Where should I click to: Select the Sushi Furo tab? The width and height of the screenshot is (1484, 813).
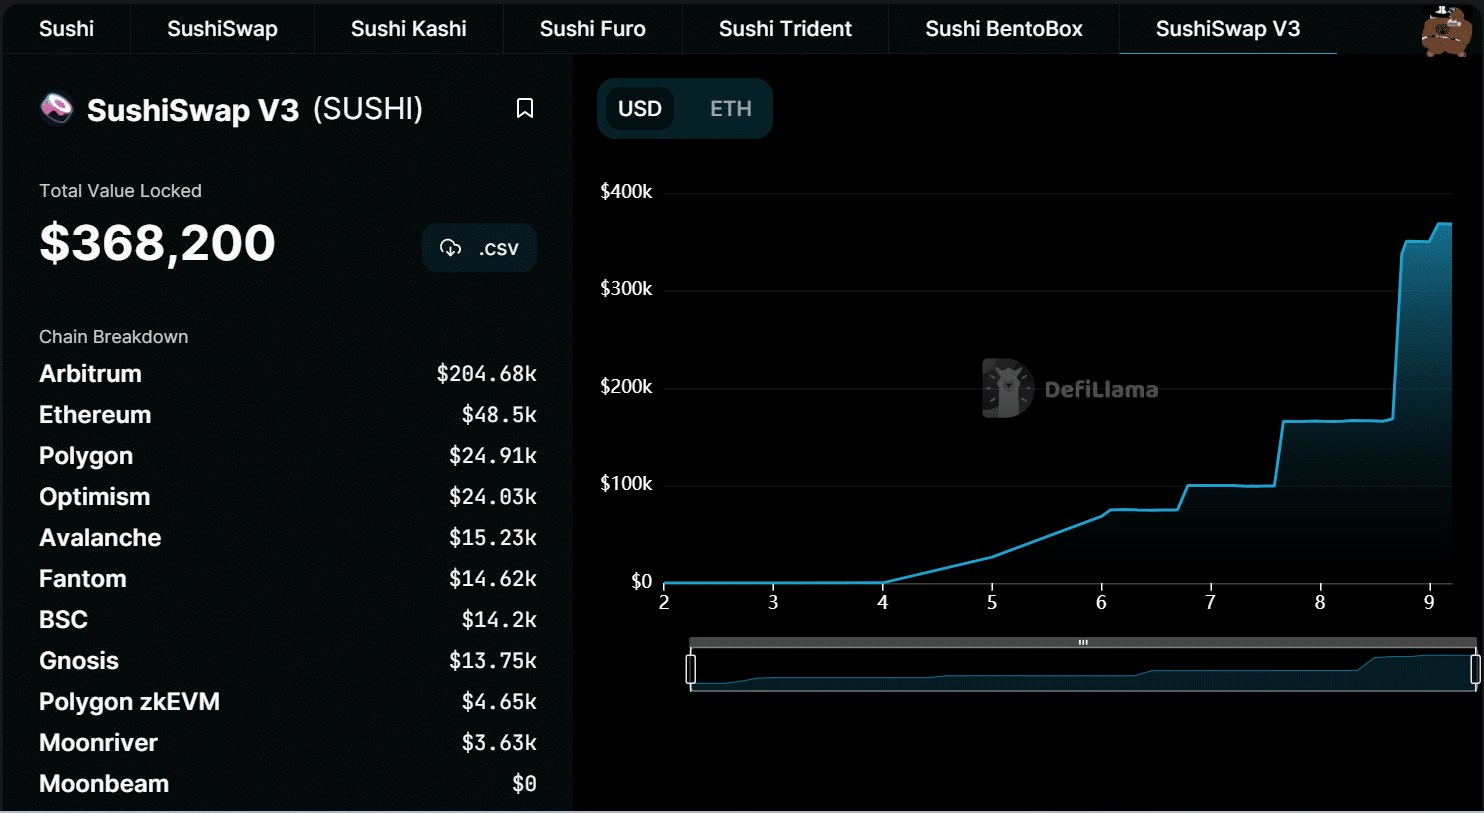point(592,29)
